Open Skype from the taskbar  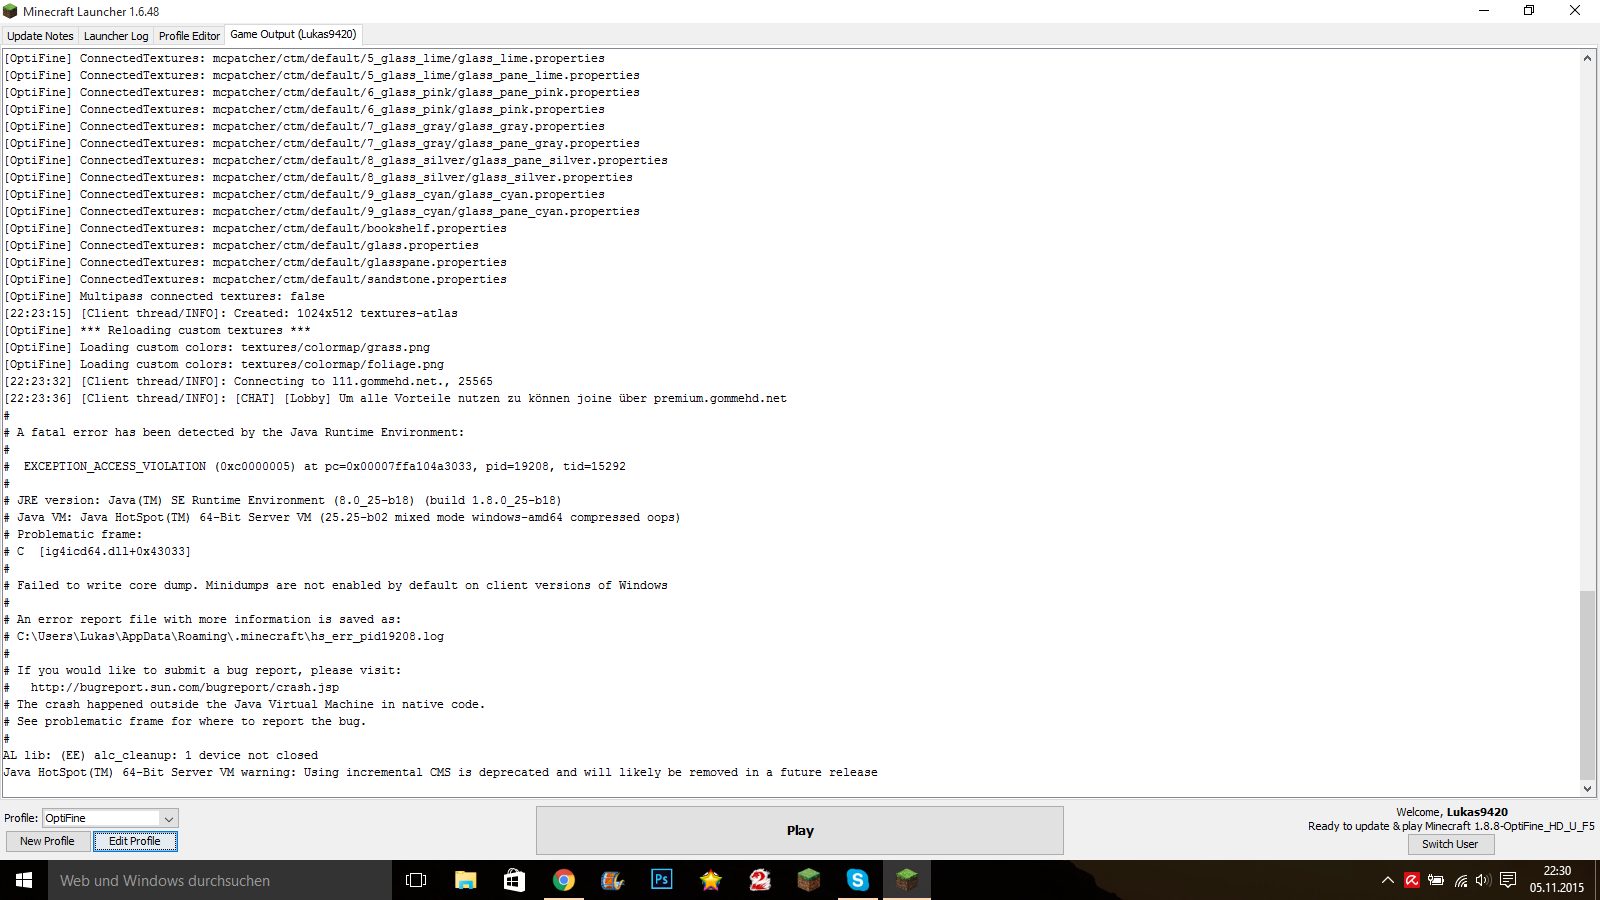coord(857,880)
